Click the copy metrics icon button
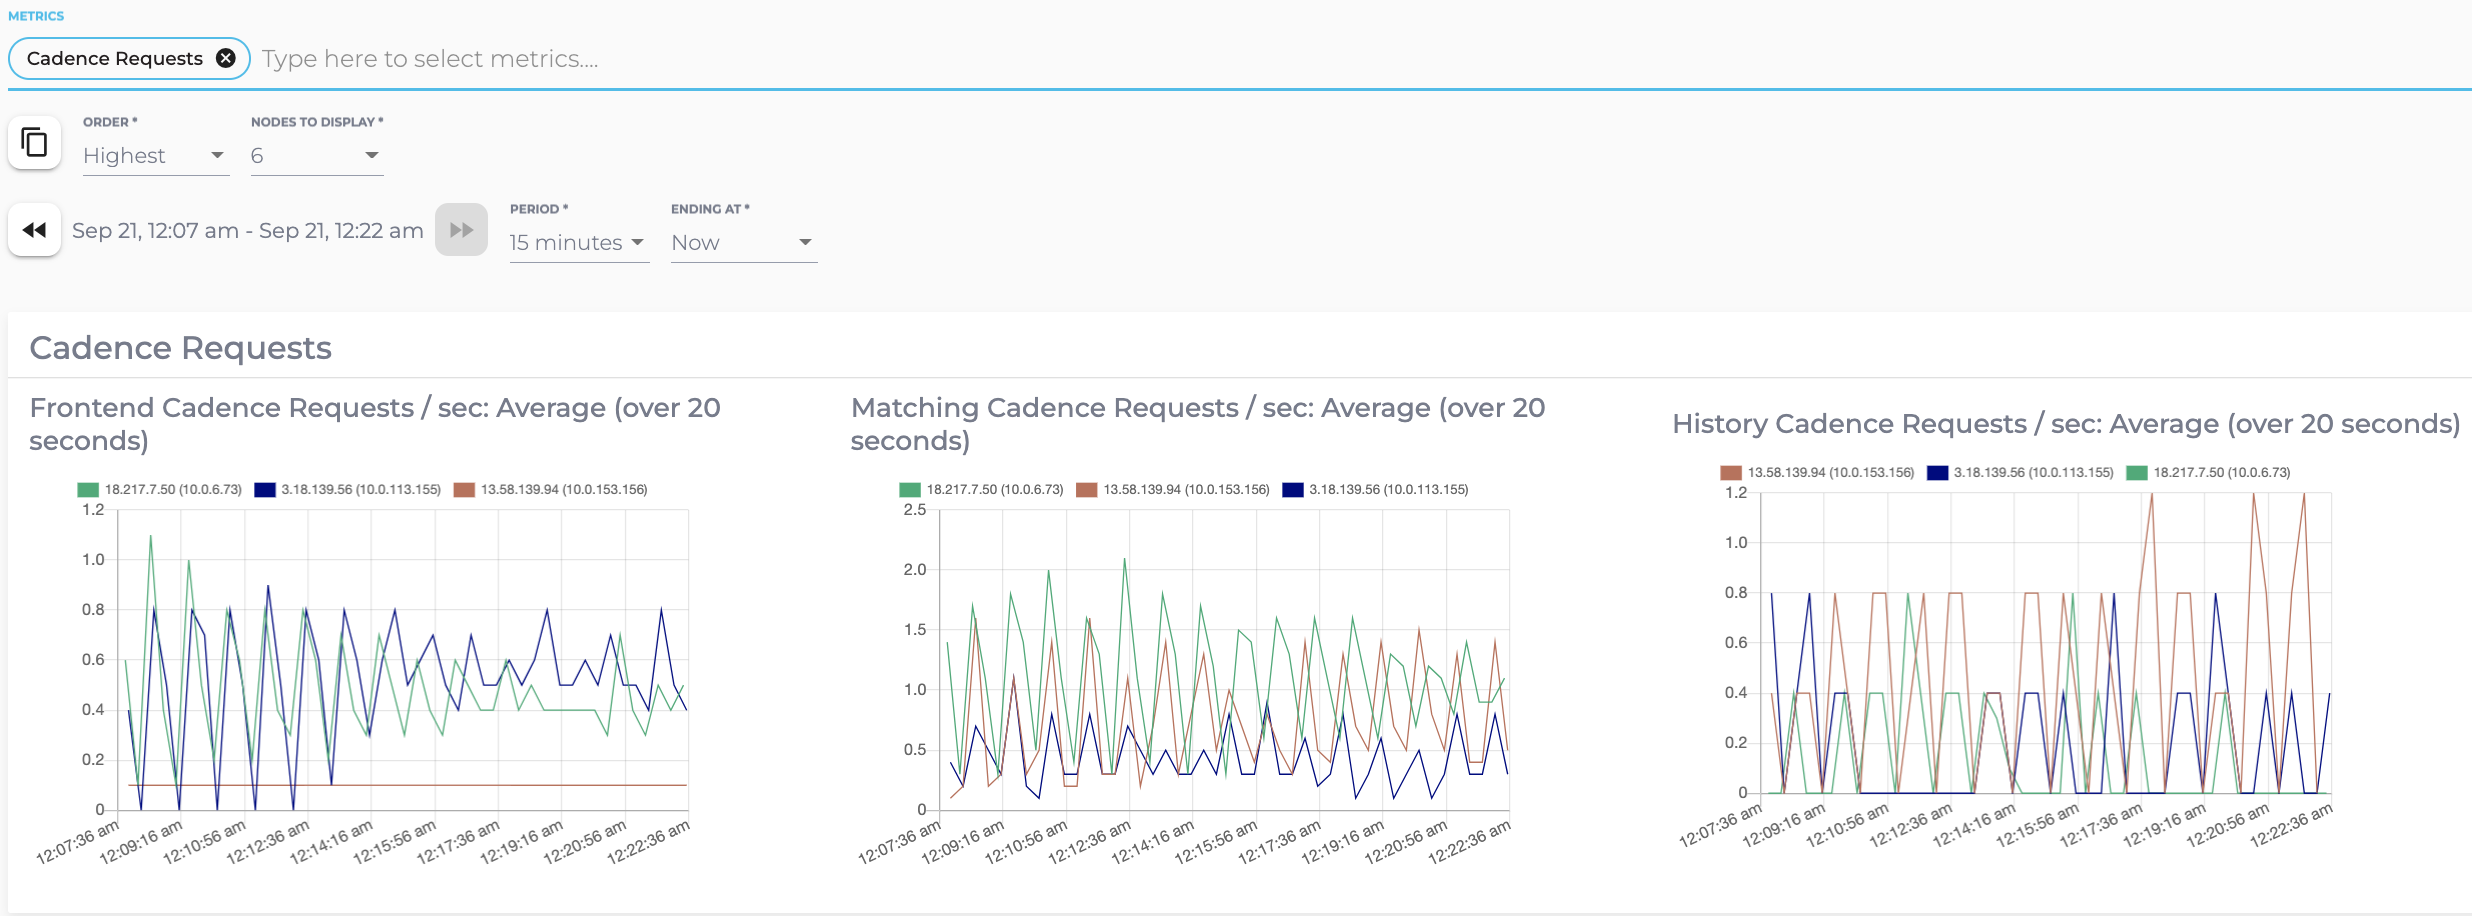Image resolution: width=2472 pixels, height=916 pixels. 35,143
